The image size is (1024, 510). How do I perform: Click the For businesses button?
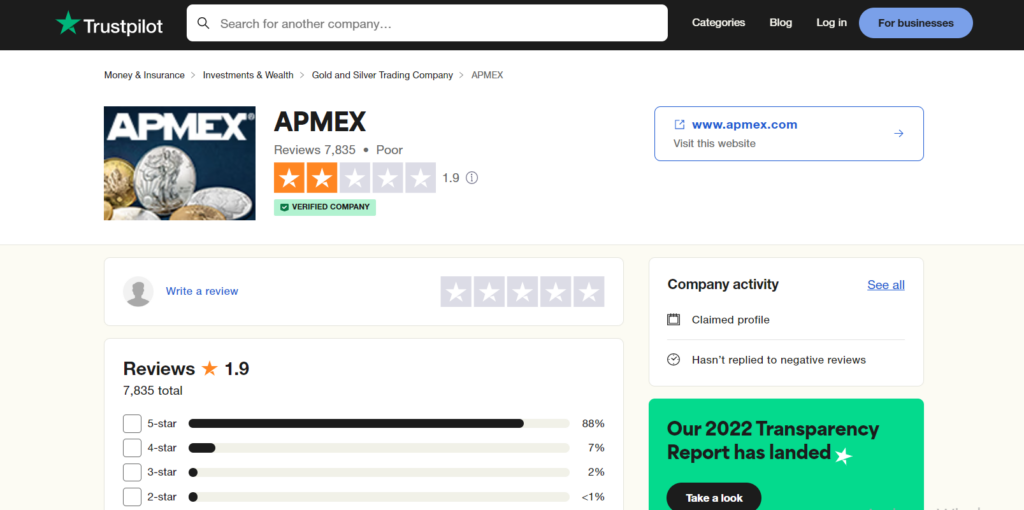(x=916, y=24)
